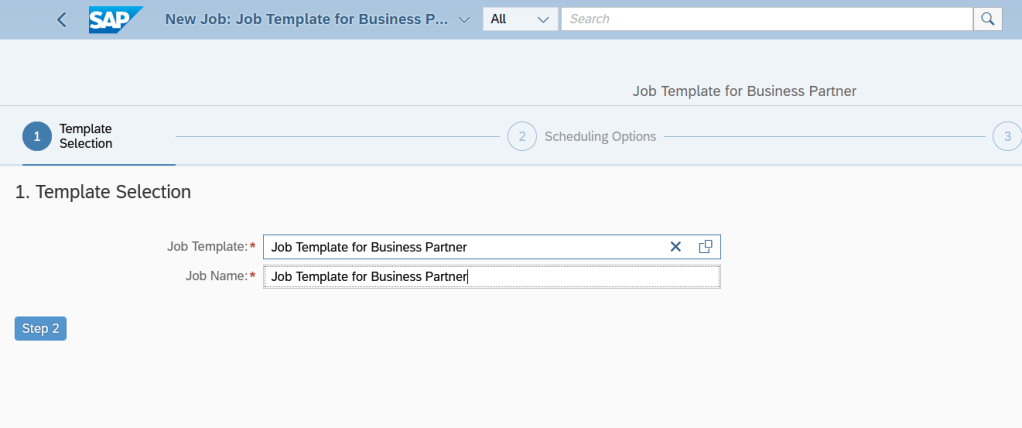Click inside the Job Template input field
Image resolution: width=1022 pixels, height=428 pixels.
(x=460, y=247)
